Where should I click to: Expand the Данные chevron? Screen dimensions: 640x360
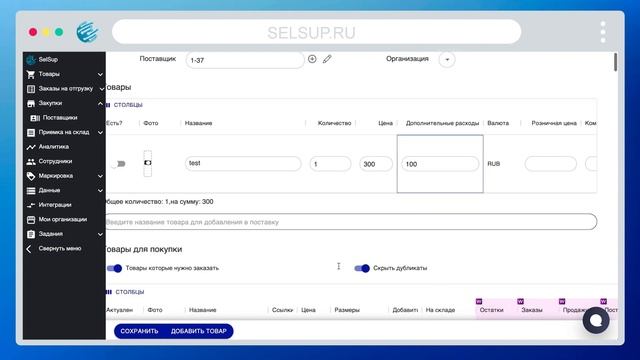[x=100, y=191]
